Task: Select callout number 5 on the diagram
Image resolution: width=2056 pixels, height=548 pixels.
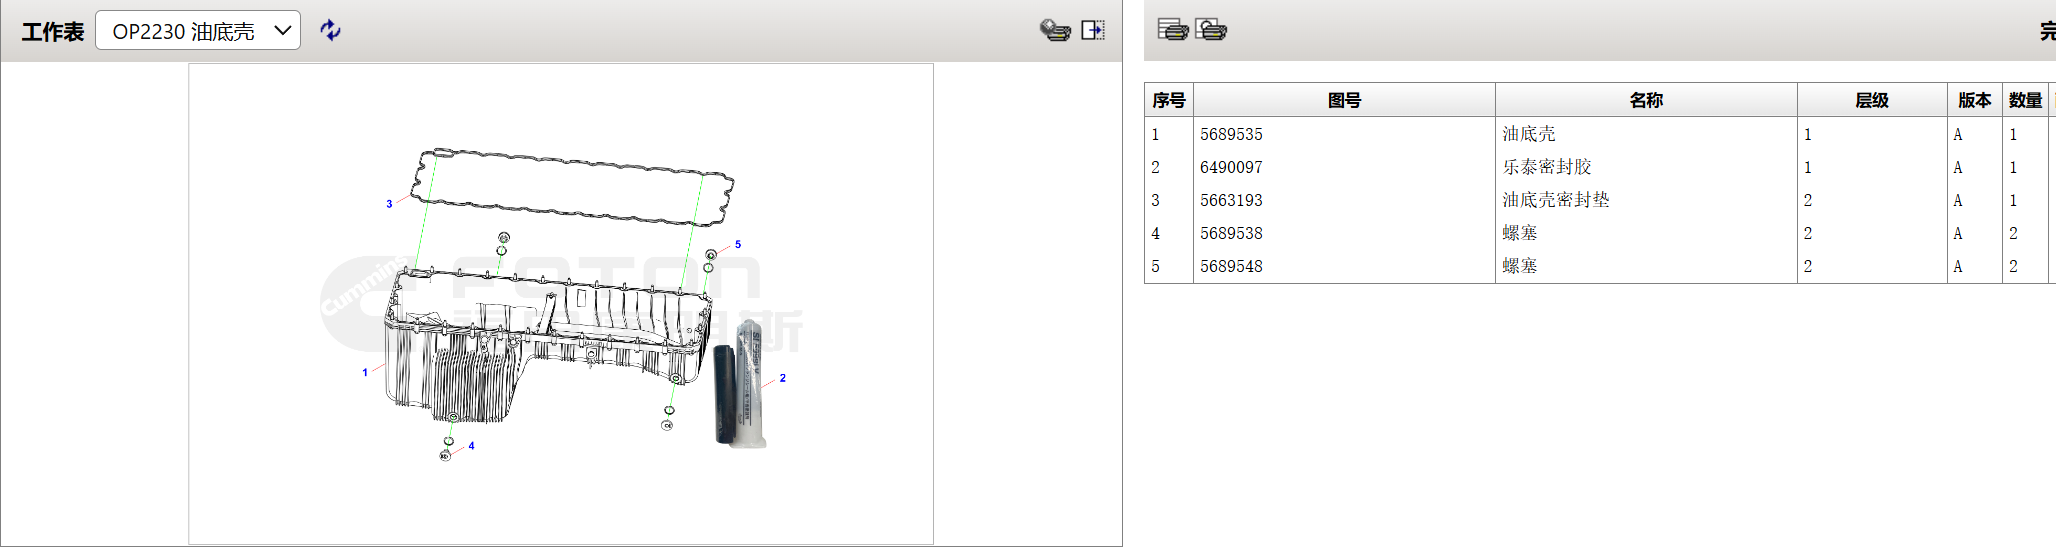Action: pos(738,244)
